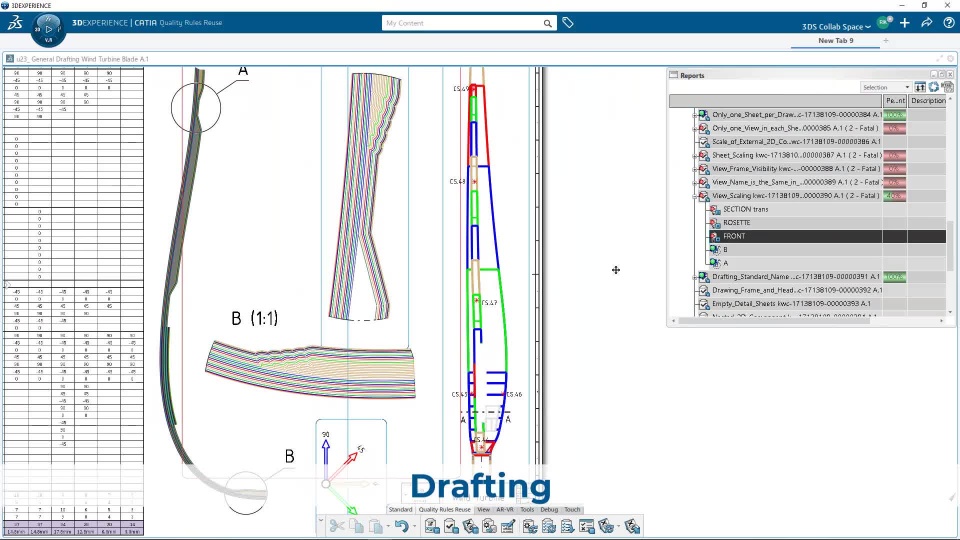960x540 pixels.
Task: Click the Reports panel horizontal scrollbar
Action: (774, 320)
